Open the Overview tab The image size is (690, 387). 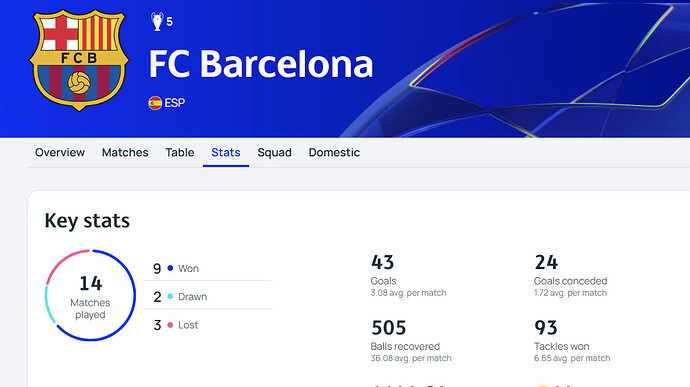[60, 152]
